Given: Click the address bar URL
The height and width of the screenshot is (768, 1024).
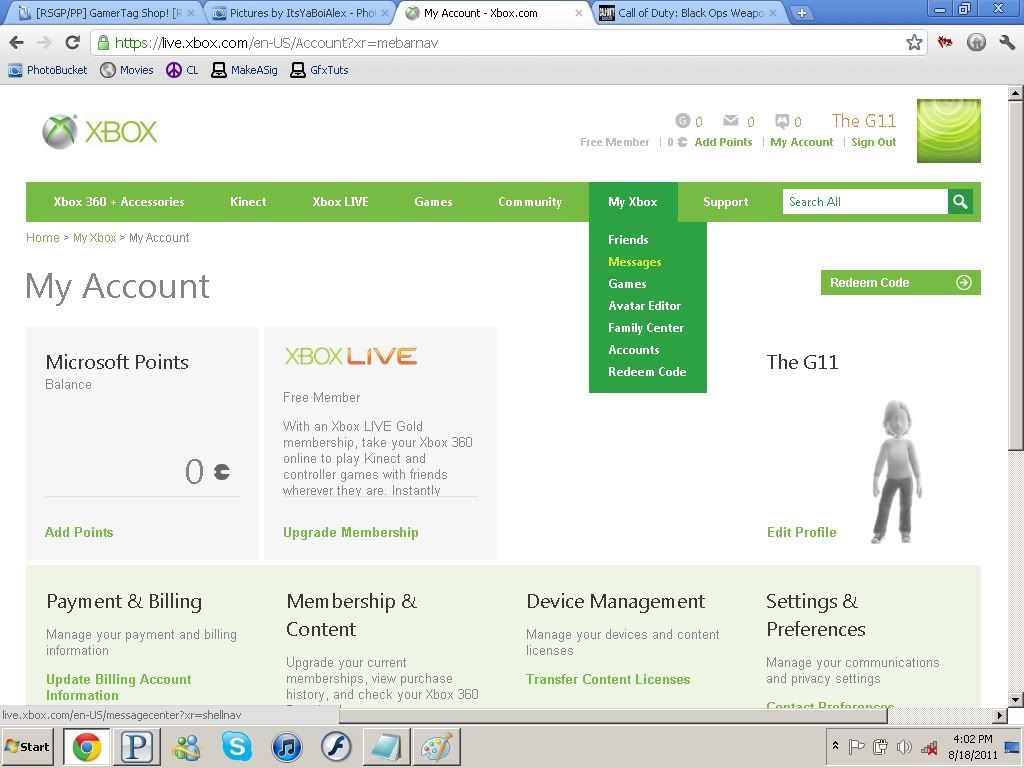Looking at the screenshot, I should (x=276, y=43).
